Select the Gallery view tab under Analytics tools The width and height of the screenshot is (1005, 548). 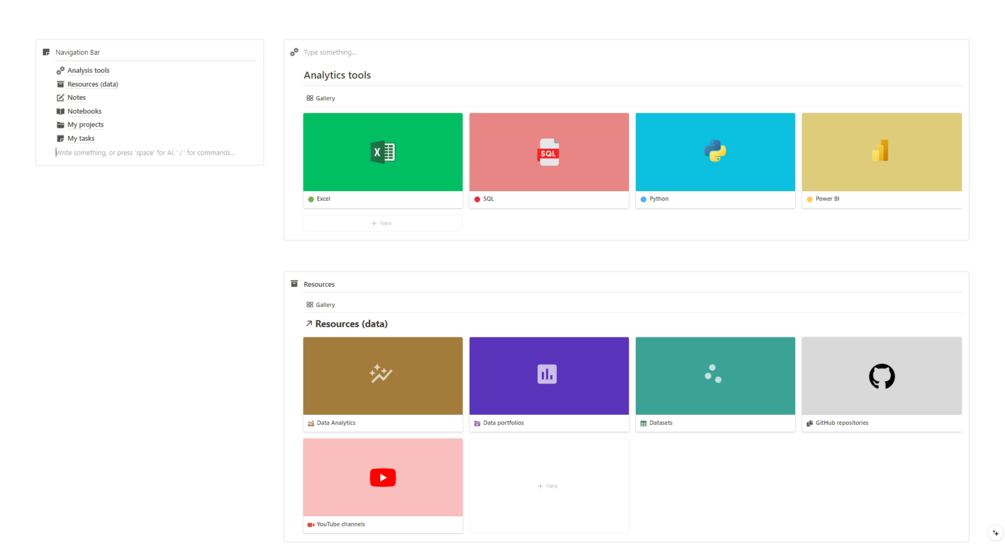pos(320,98)
